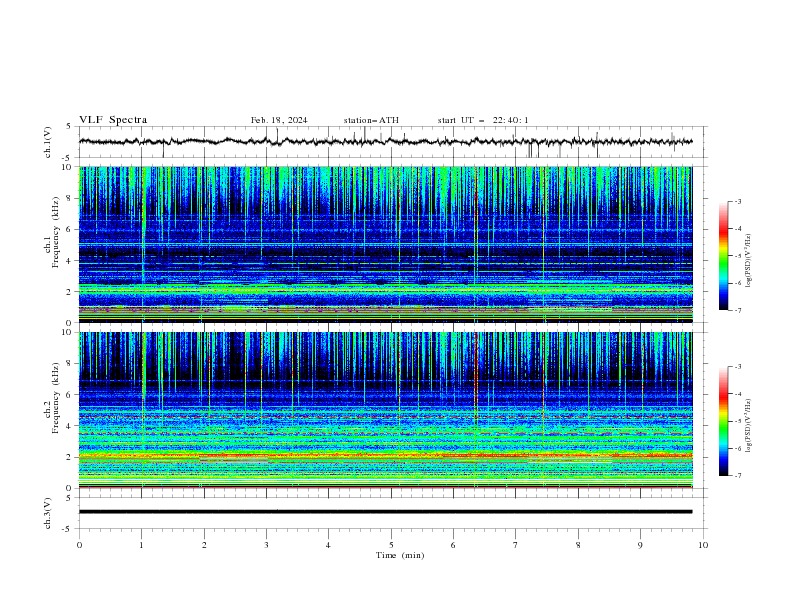Click the ch.1 spectrogram panel
This screenshot has width=792, height=612.
(386, 244)
